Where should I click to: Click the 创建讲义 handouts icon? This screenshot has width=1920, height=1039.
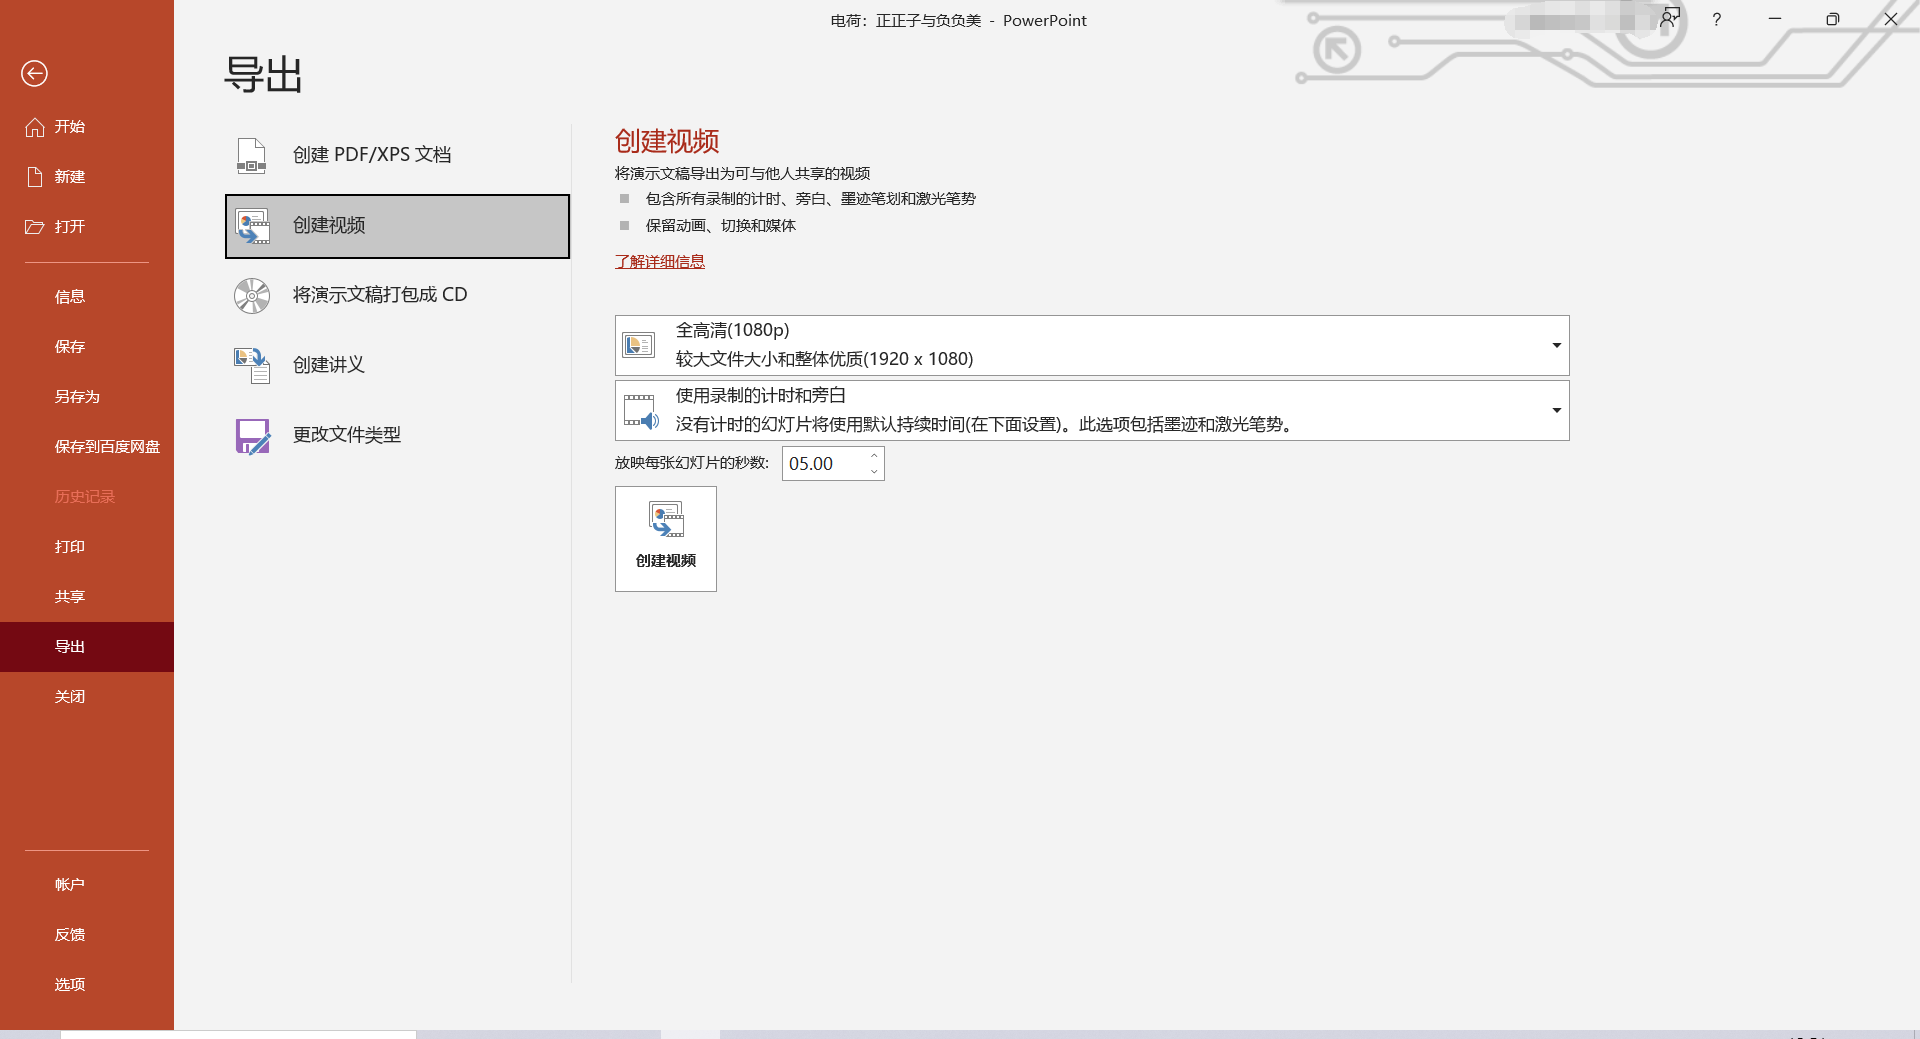251,365
